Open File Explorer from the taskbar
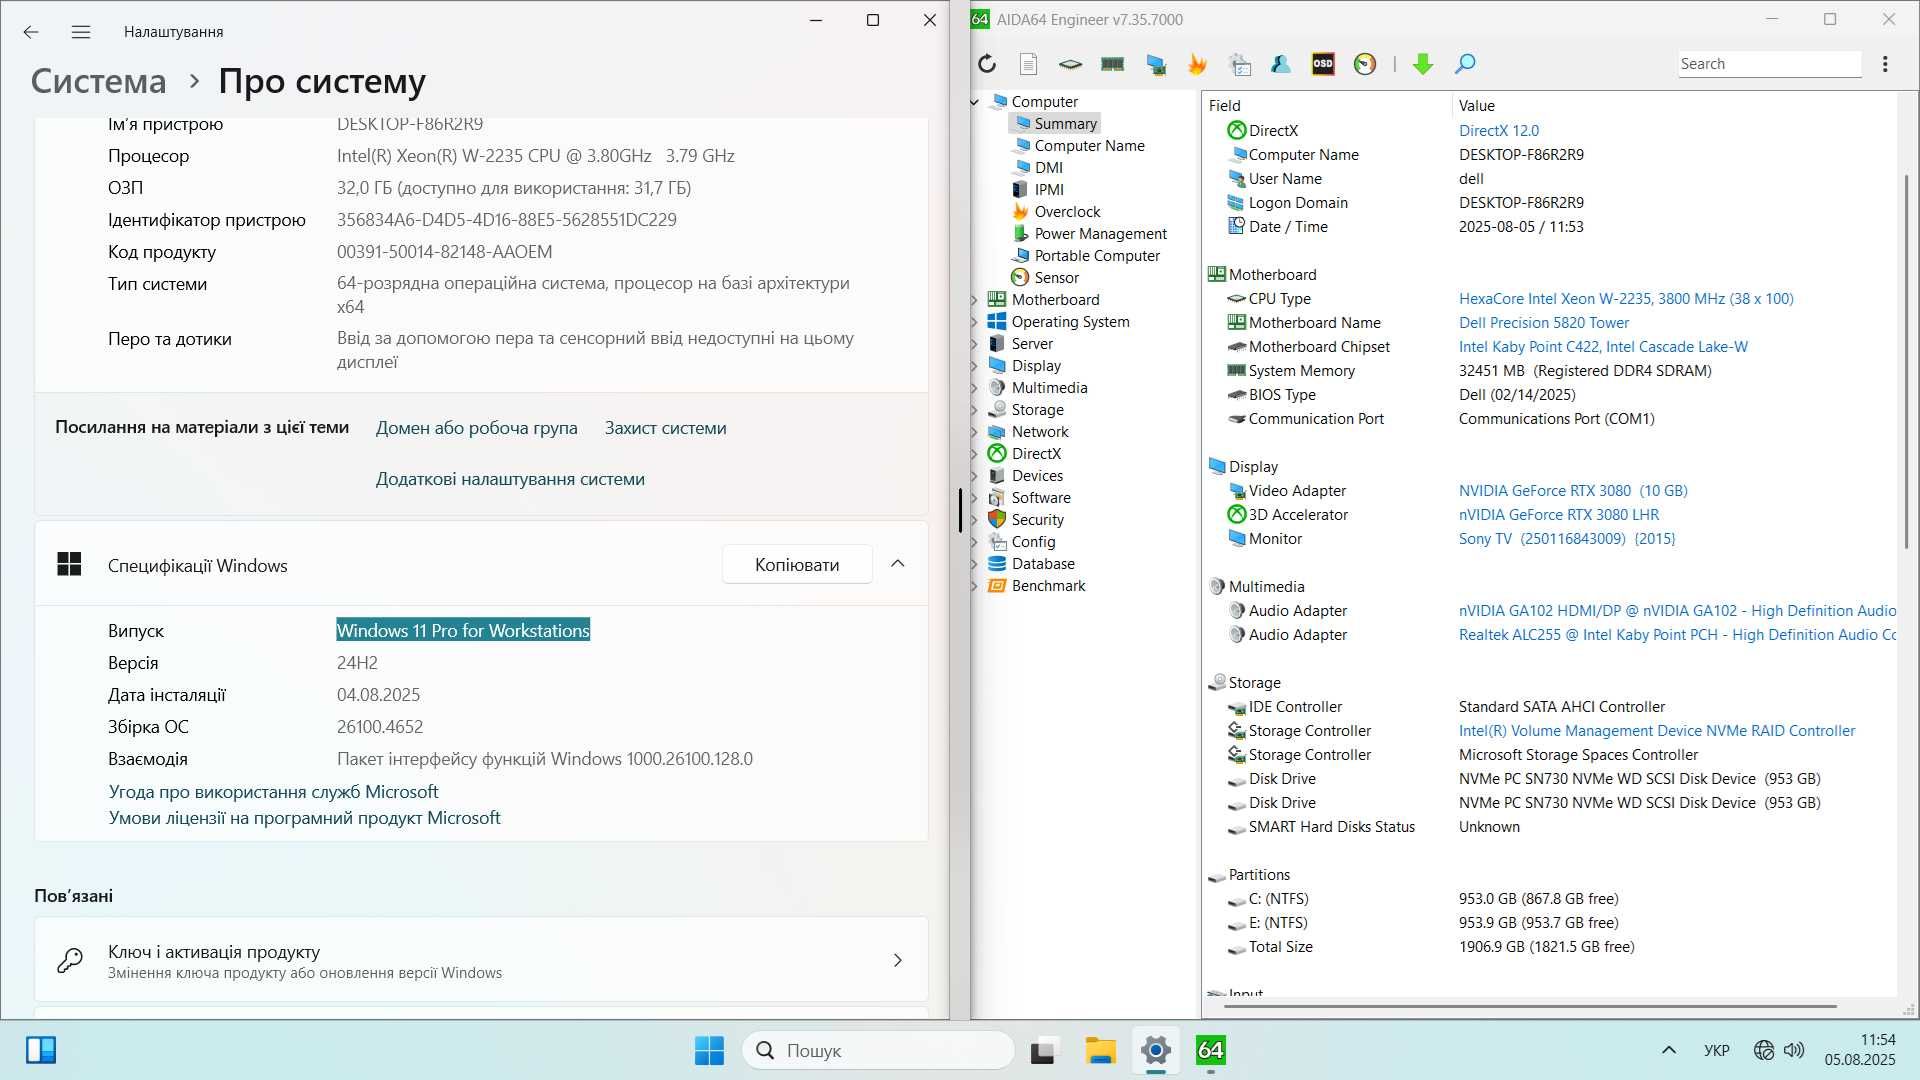 1100,1050
